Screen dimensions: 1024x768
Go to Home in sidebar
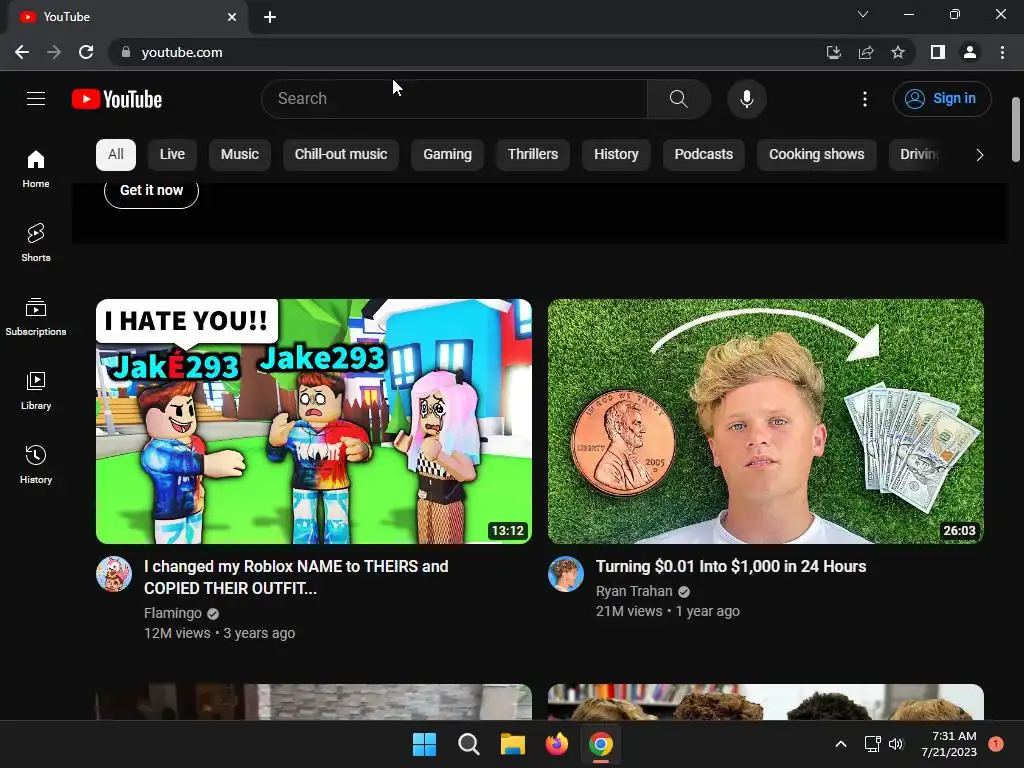(x=36, y=168)
